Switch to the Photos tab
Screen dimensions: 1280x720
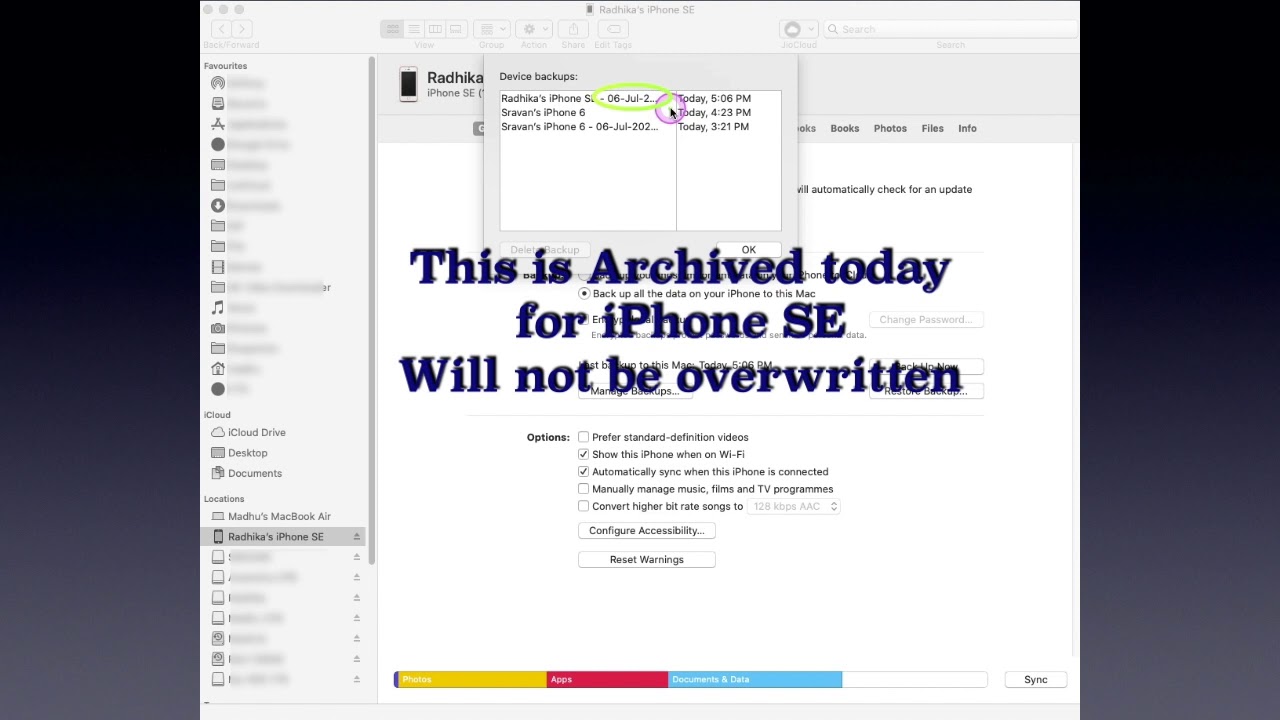tap(890, 128)
